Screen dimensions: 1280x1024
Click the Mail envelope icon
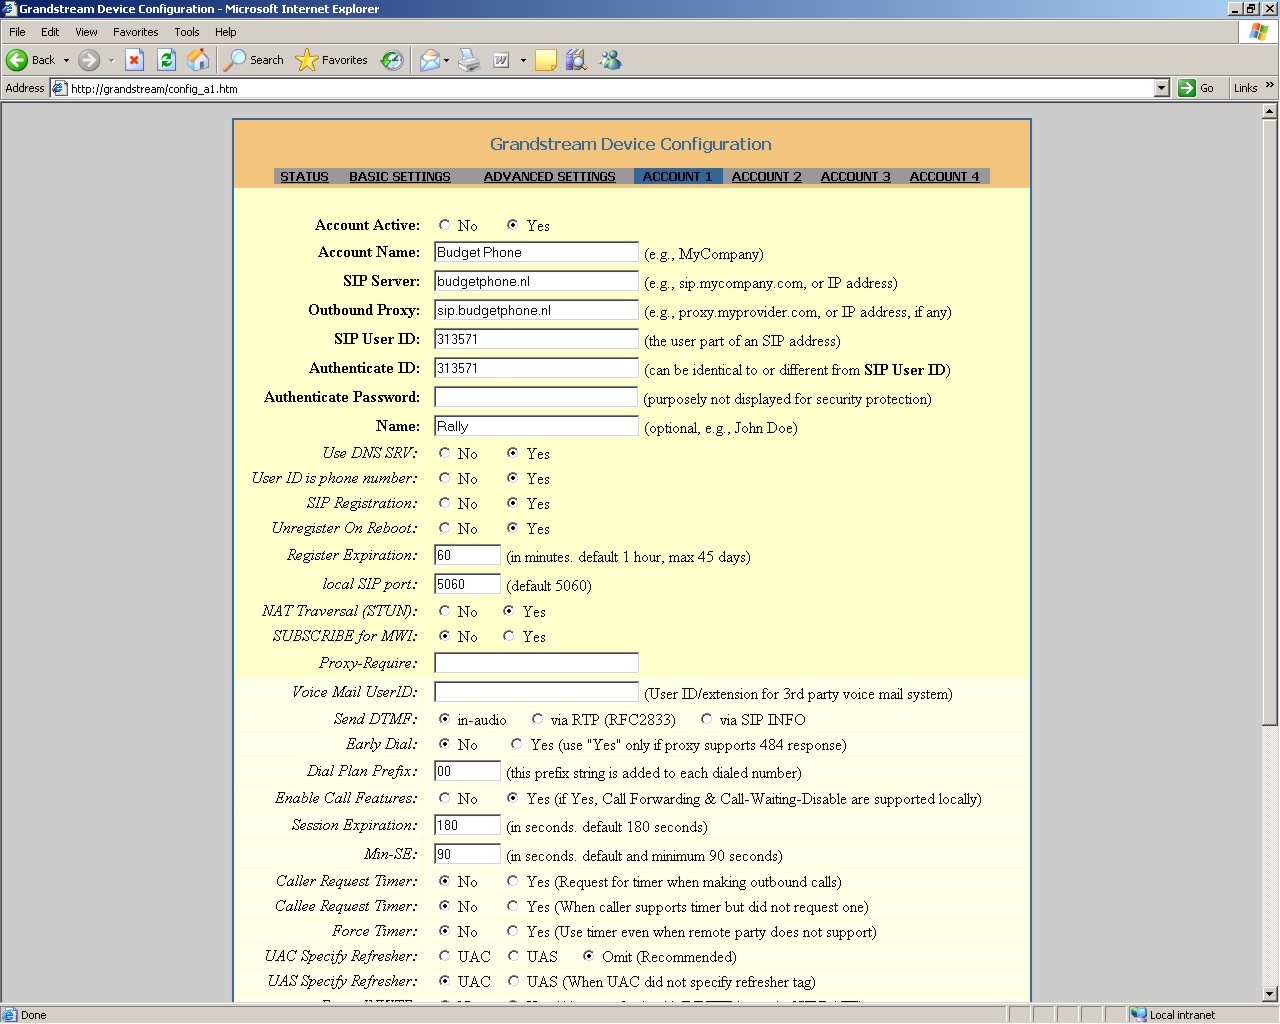click(429, 60)
